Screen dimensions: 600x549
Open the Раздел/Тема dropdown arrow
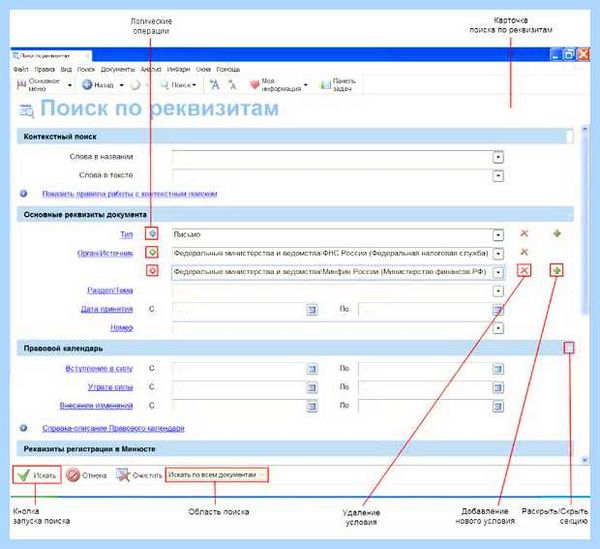498,291
